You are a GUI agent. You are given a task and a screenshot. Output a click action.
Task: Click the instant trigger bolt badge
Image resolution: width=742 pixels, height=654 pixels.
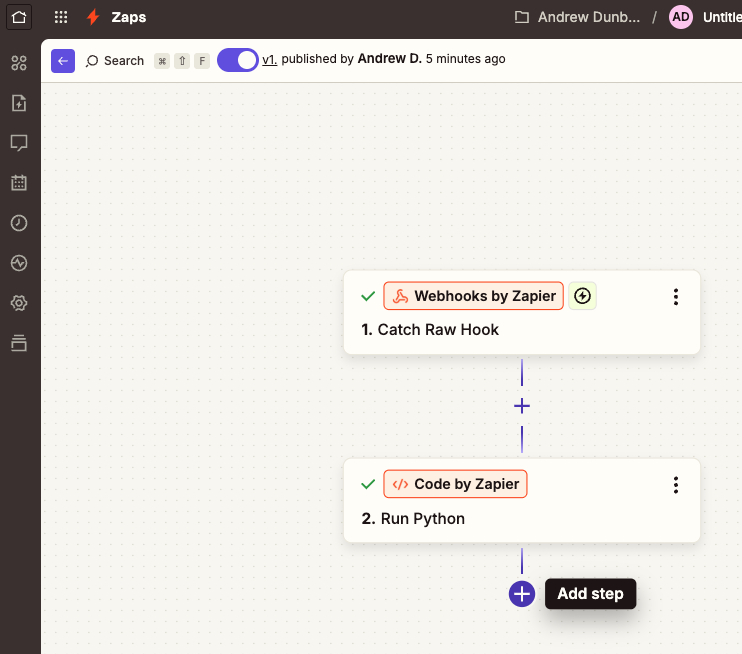(x=582, y=296)
